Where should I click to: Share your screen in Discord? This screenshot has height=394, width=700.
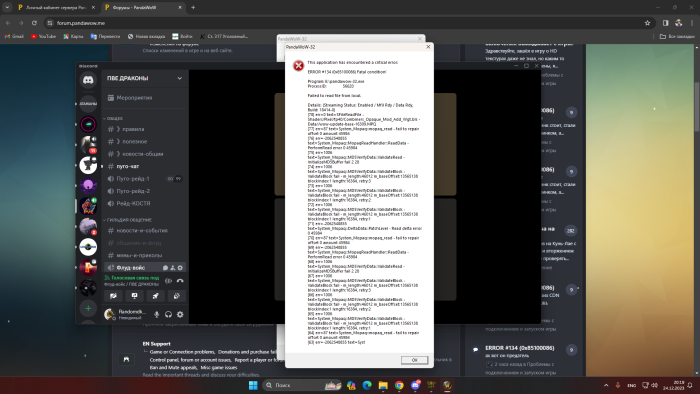(x=134, y=296)
